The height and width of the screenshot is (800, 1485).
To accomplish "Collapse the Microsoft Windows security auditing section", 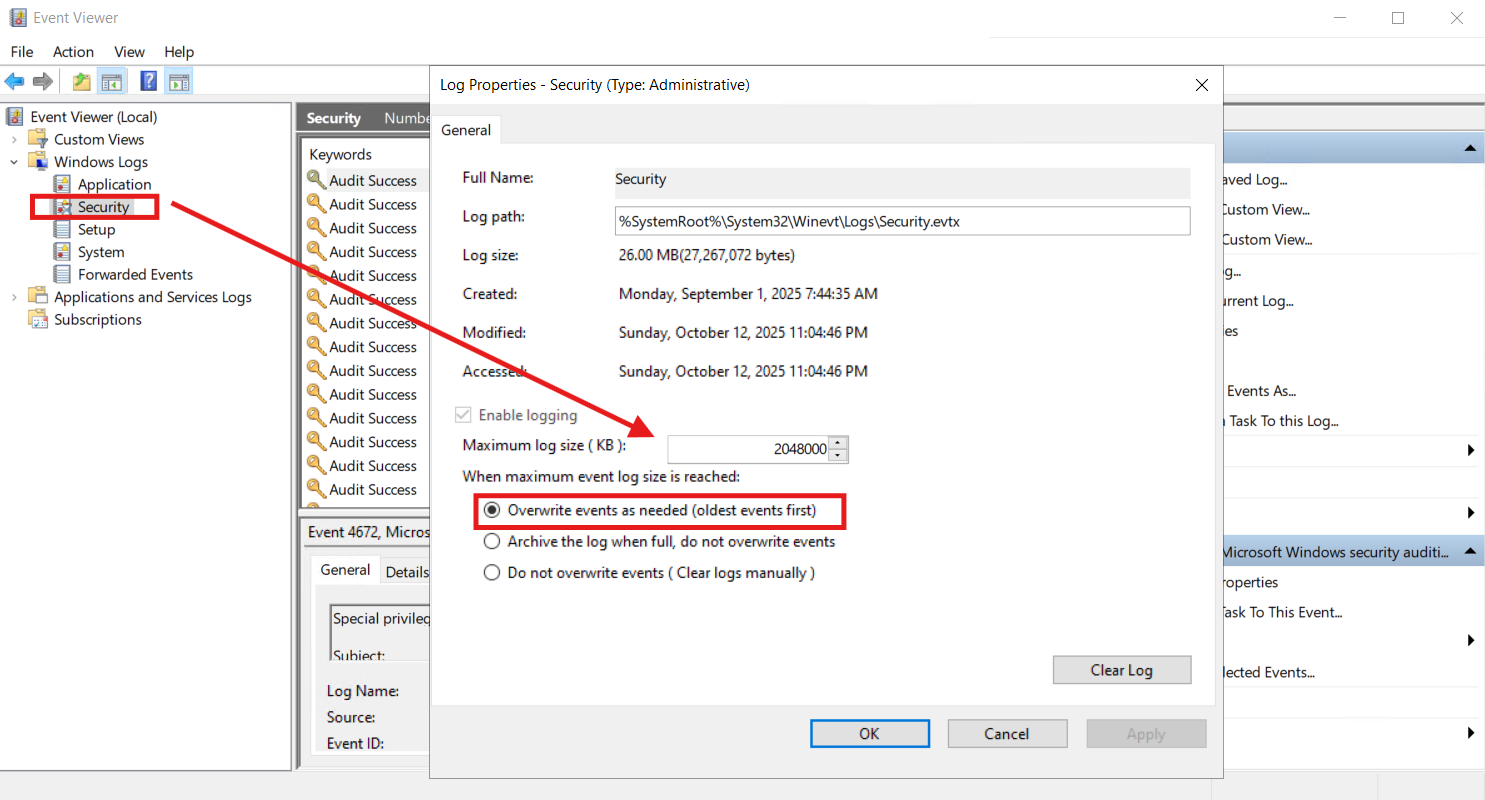I will click(1470, 551).
